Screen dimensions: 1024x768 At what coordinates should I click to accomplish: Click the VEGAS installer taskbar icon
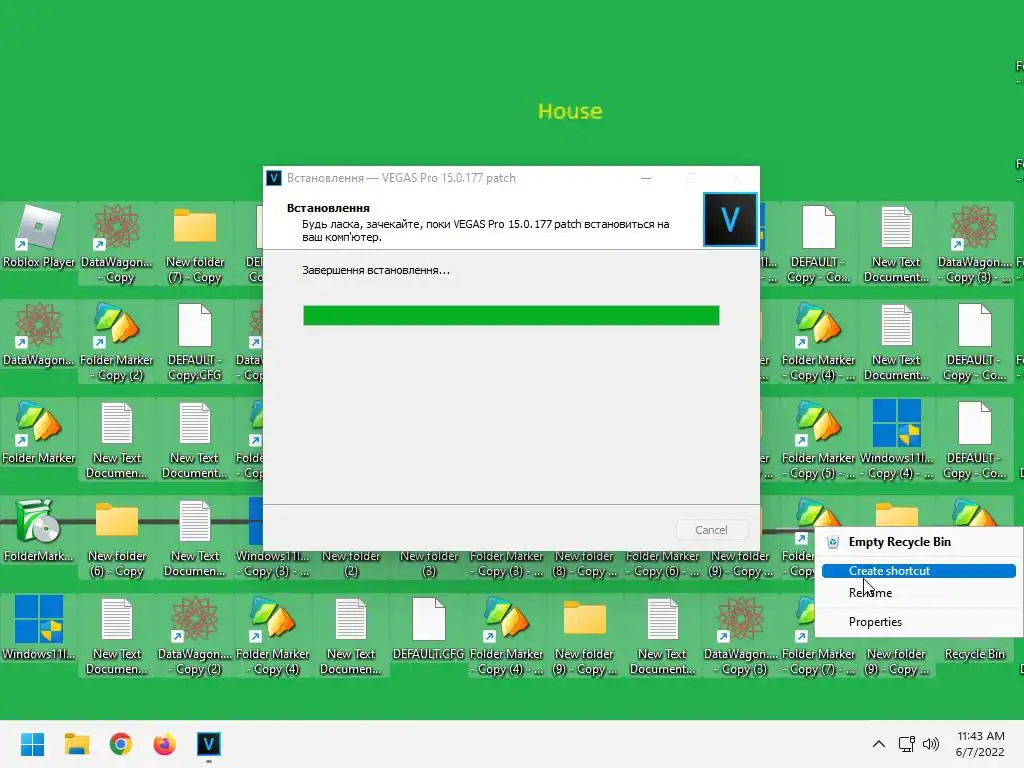click(x=208, y=744)
